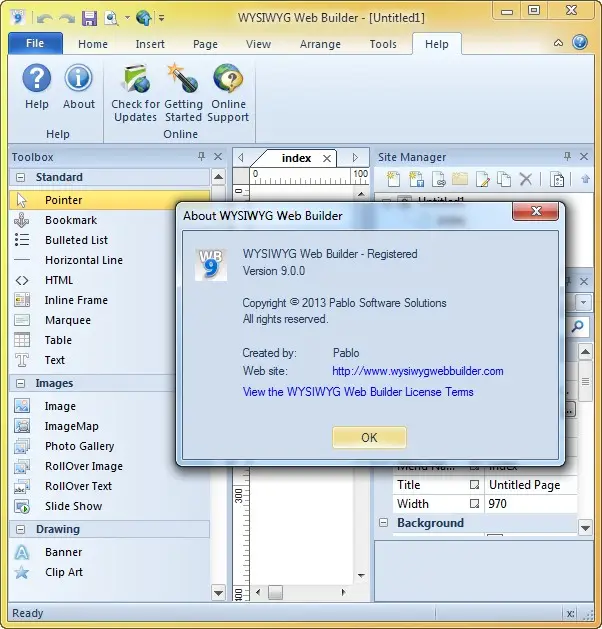Select Text tool in Toolbox
Viewport: 602px width, 629px height.
click(x=55, y=360)
